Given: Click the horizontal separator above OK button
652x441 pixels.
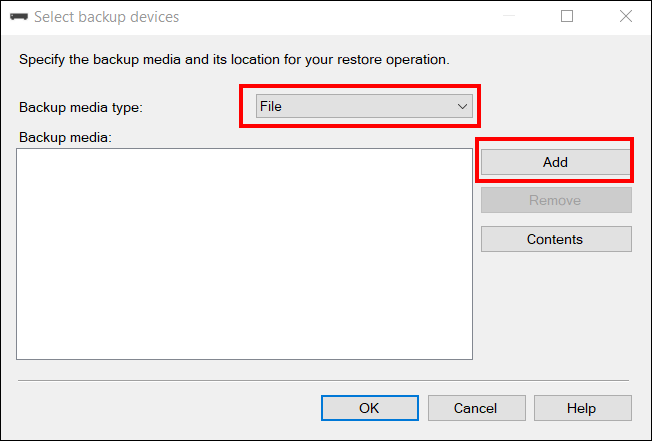Looking at the screenshot, I should pos(324,380).
